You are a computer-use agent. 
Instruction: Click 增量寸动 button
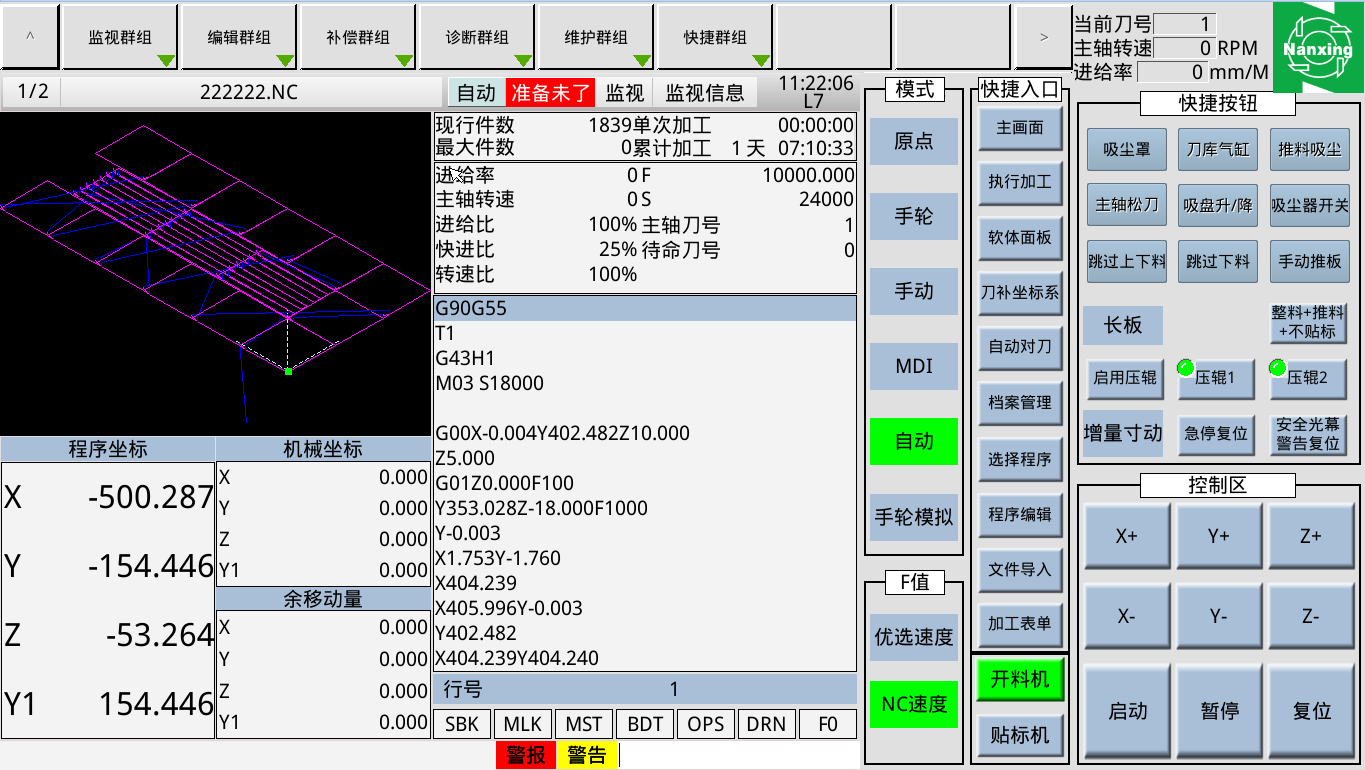(1123, 433)
